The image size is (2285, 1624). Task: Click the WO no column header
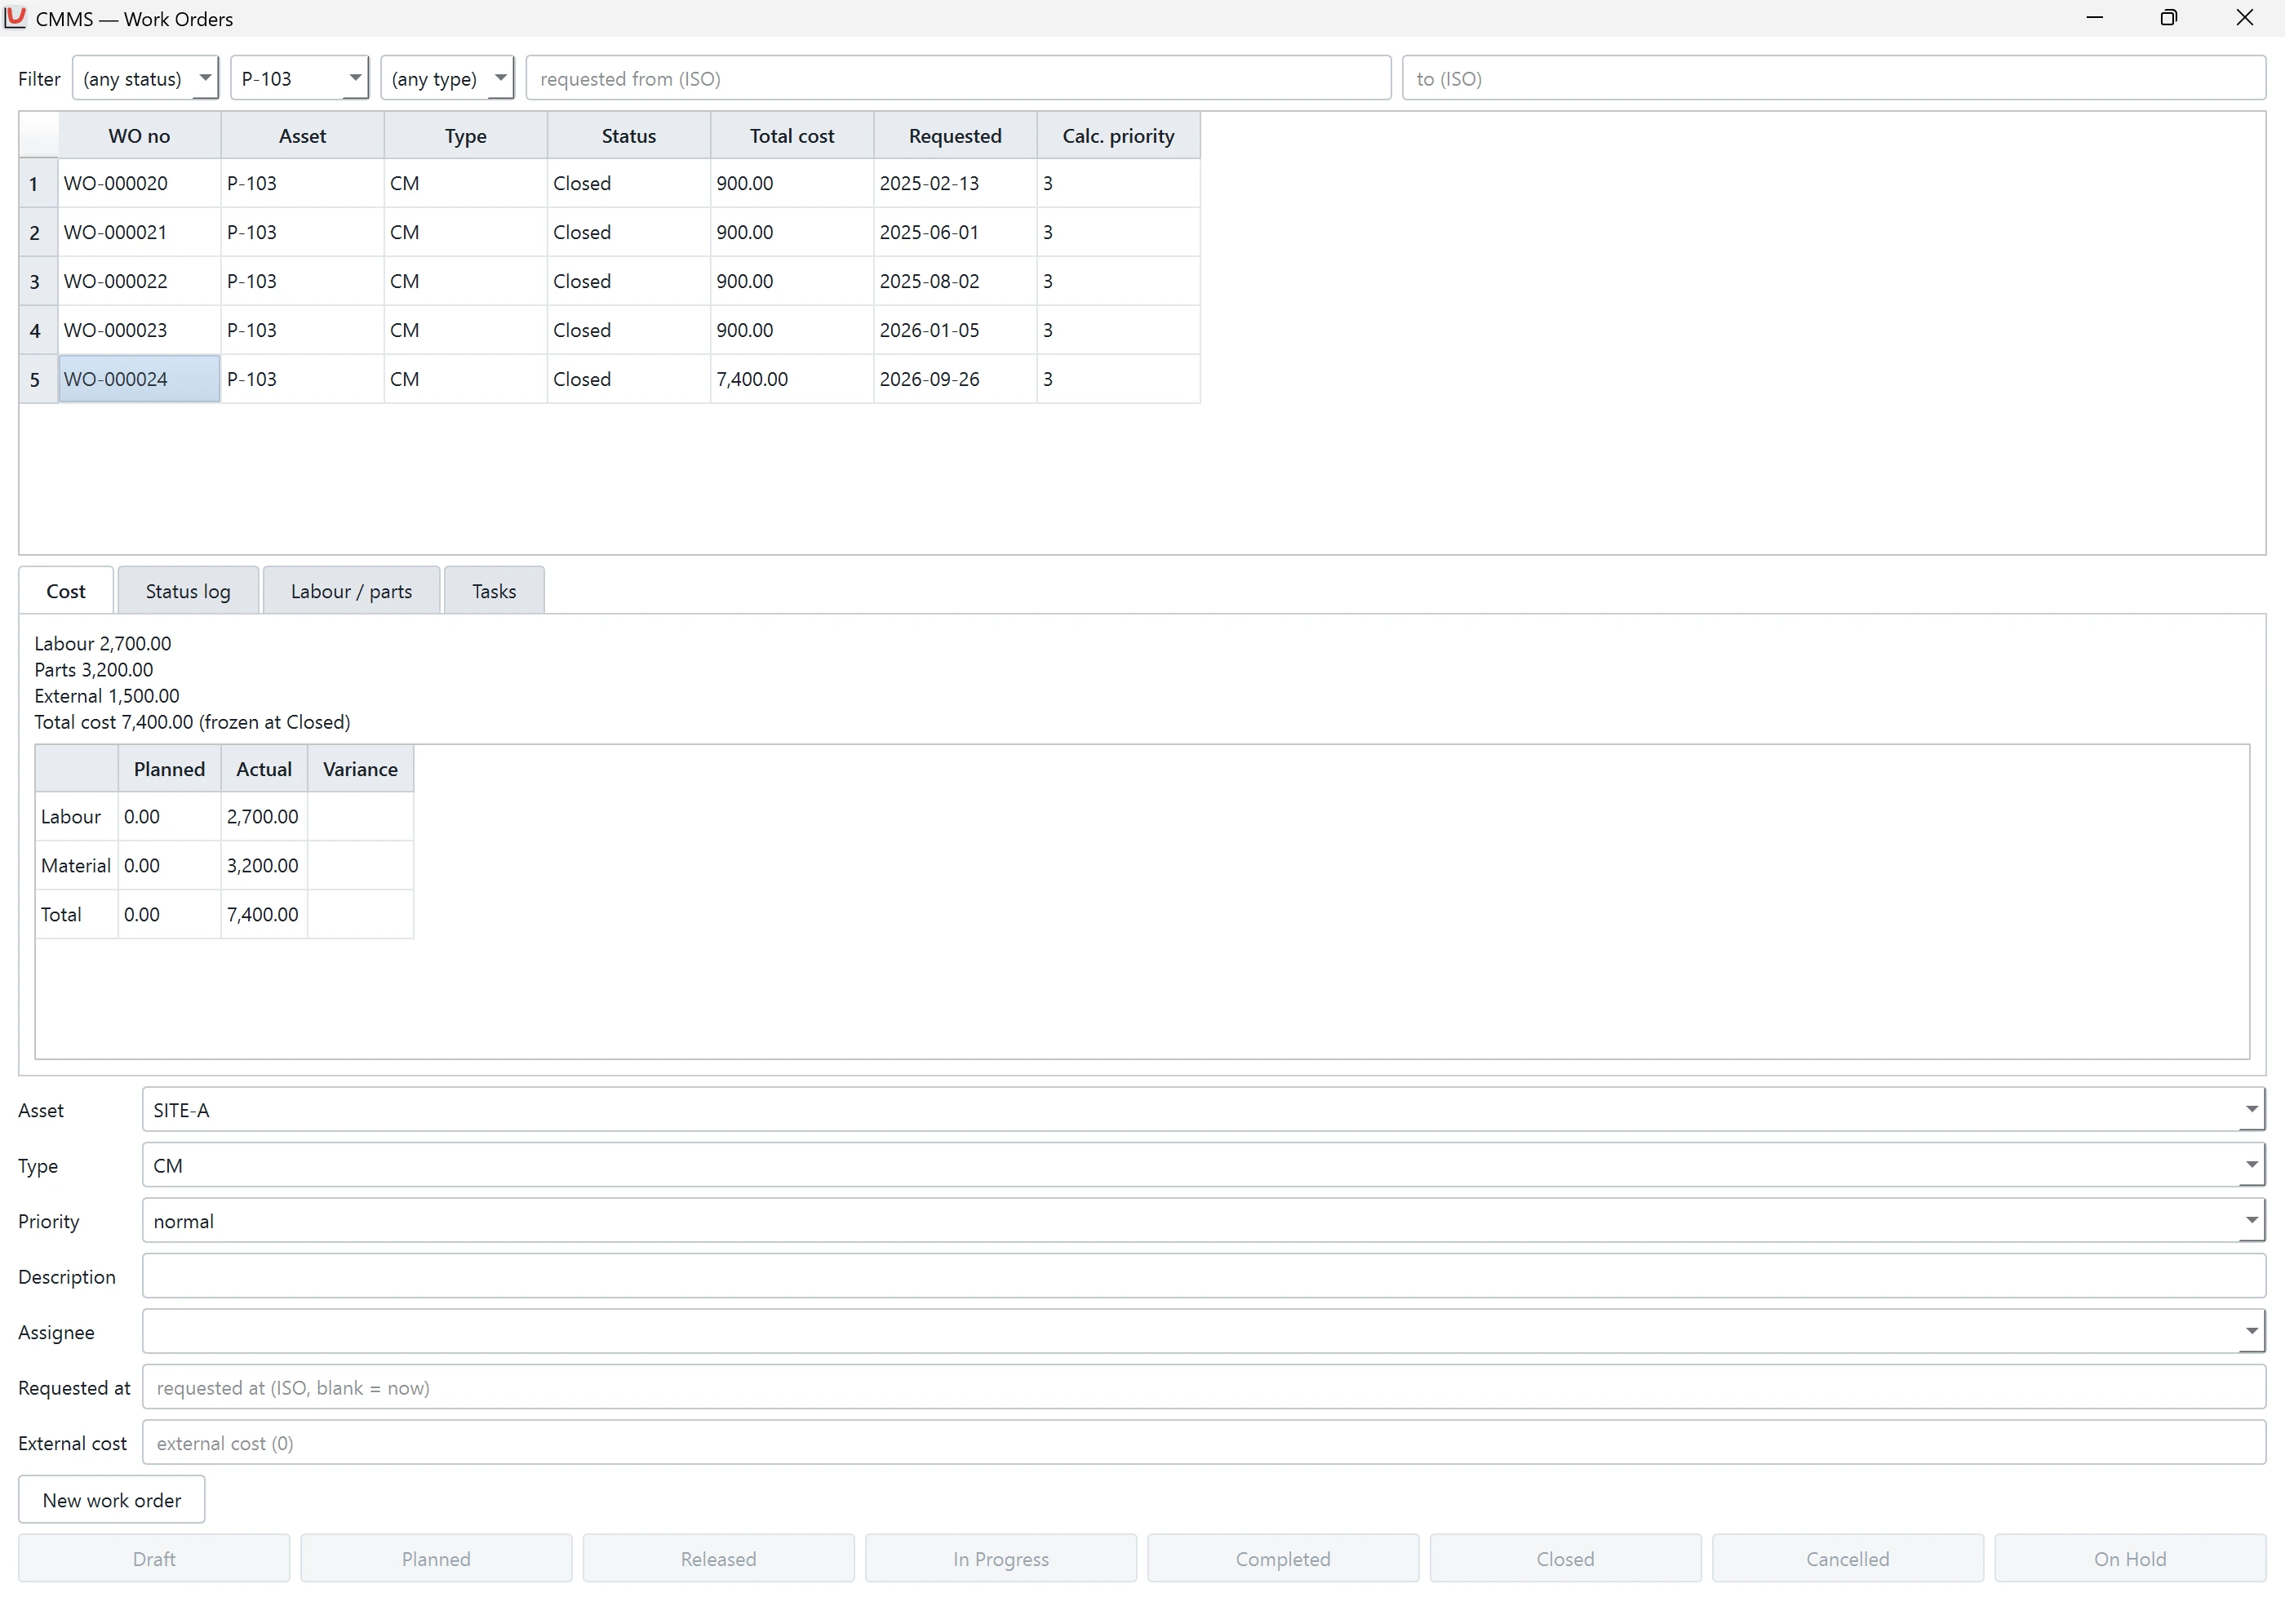click(x=139, y=136)
